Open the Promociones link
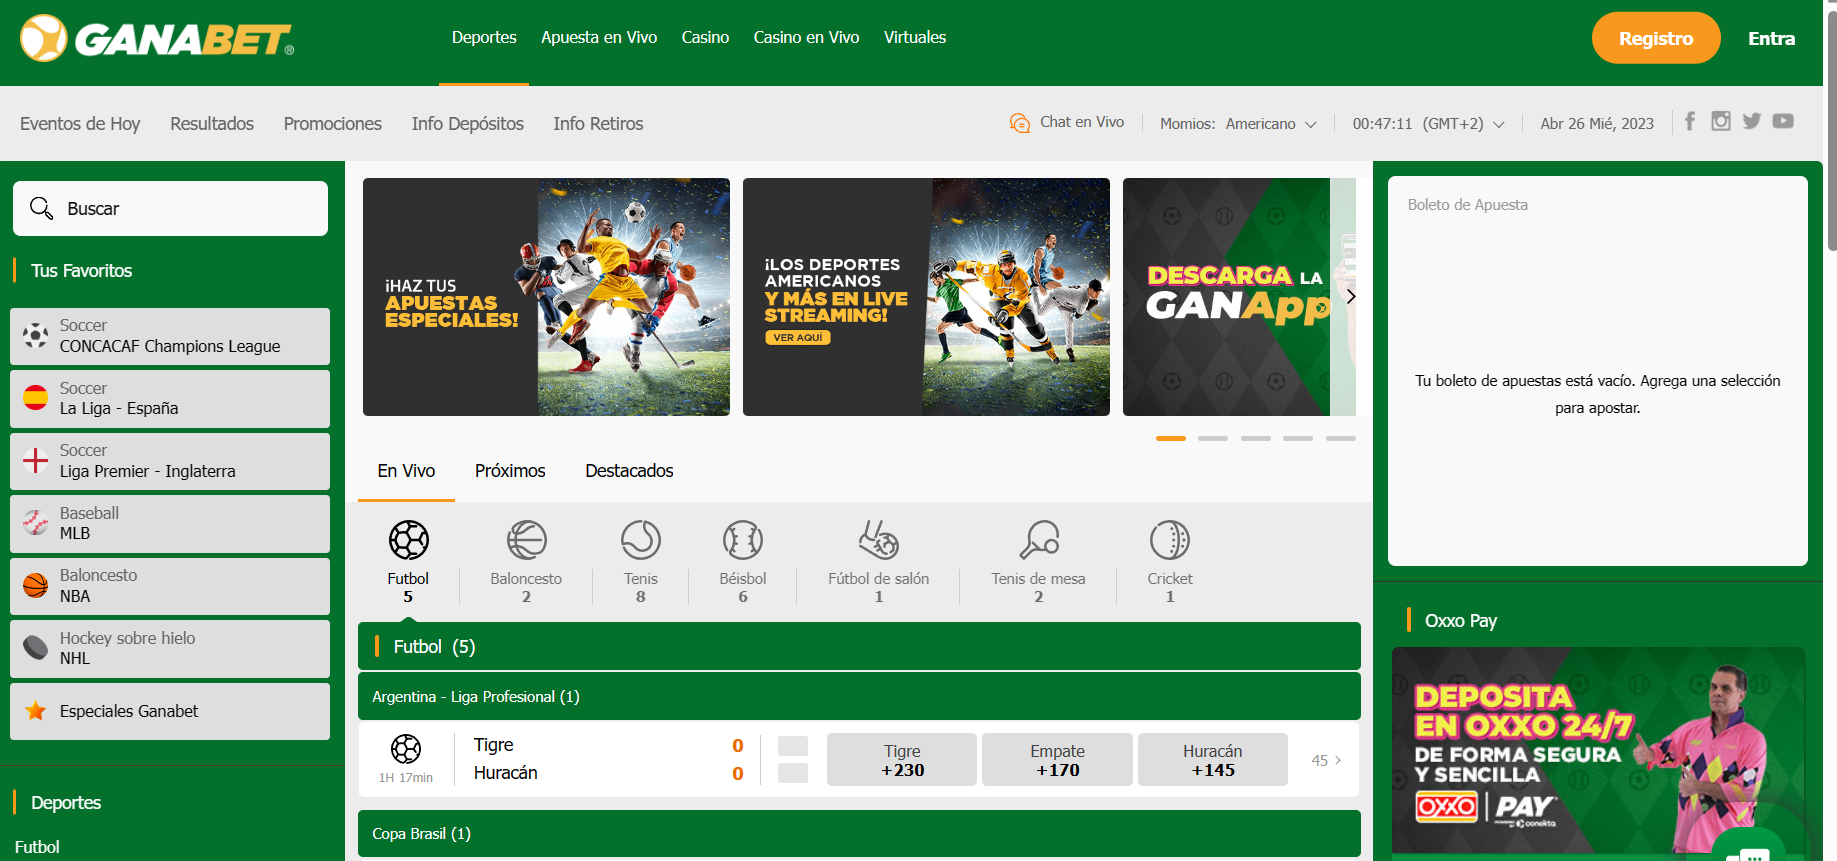 click(333, 124)
